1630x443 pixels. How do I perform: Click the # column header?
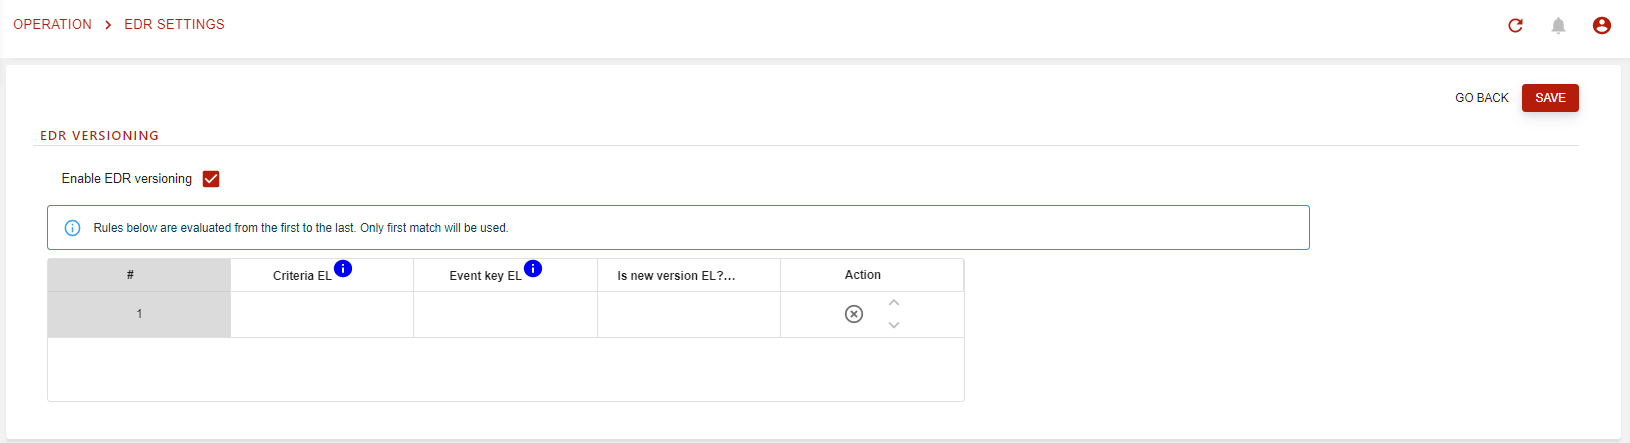point(139,275)
